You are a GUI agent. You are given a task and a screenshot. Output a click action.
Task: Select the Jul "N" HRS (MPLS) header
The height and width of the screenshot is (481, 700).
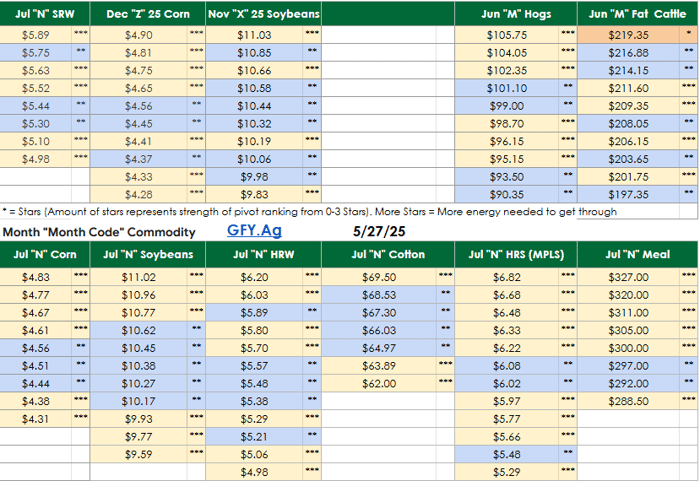(x=515, y=254)
